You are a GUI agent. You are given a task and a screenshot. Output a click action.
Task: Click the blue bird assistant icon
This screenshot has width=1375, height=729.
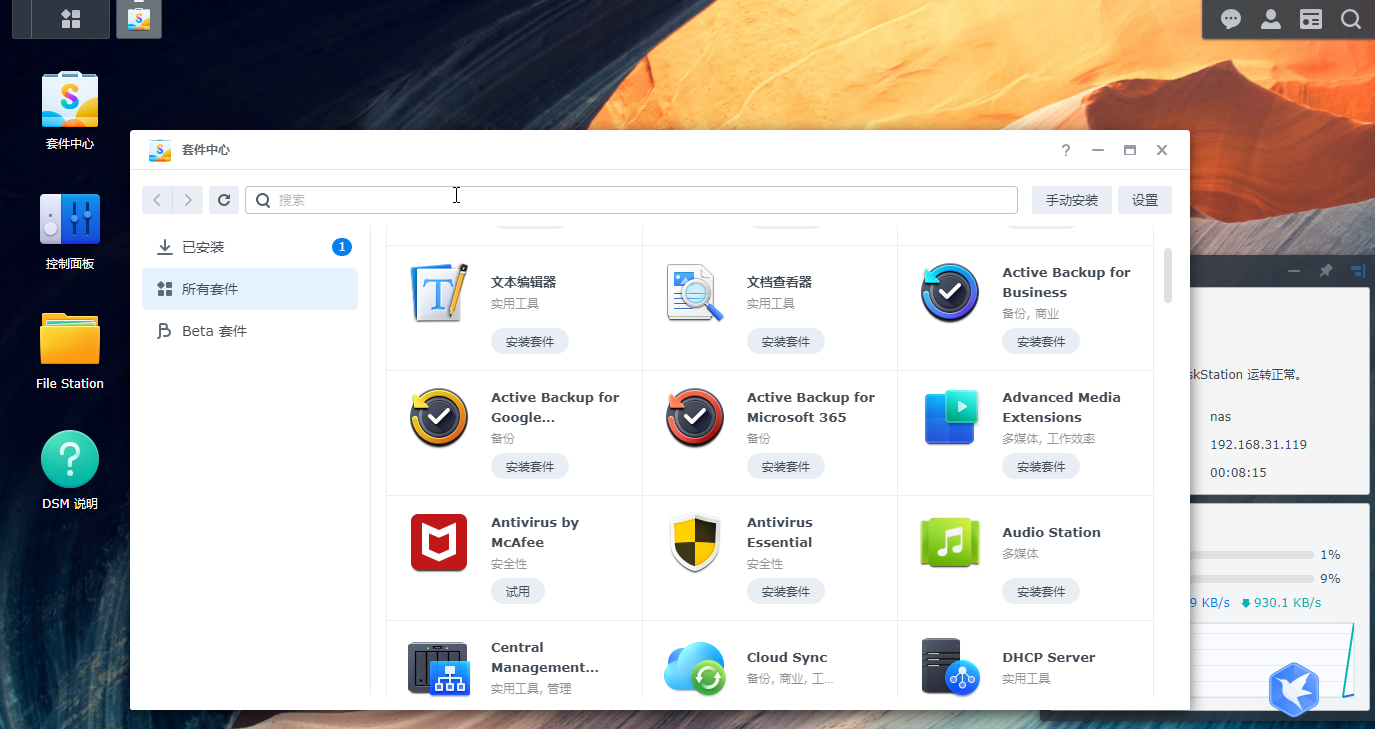coord(1294,690)
